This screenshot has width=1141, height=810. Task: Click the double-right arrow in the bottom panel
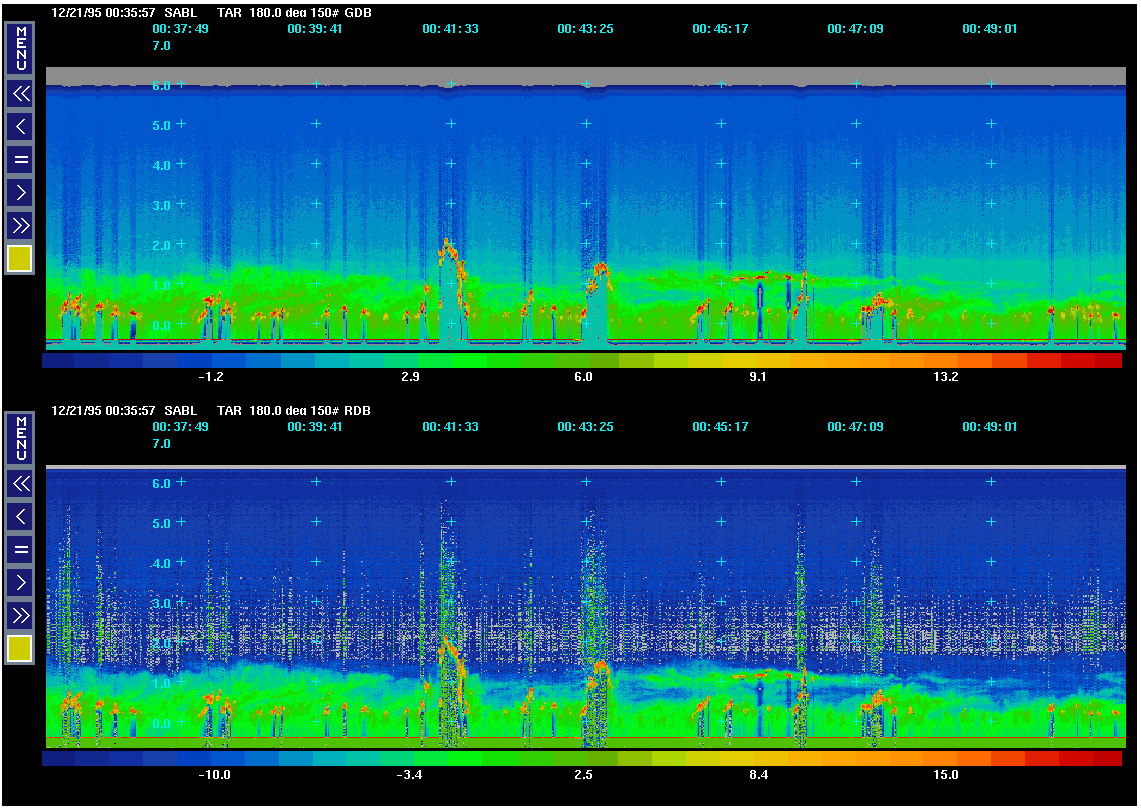tap(20, 614)
